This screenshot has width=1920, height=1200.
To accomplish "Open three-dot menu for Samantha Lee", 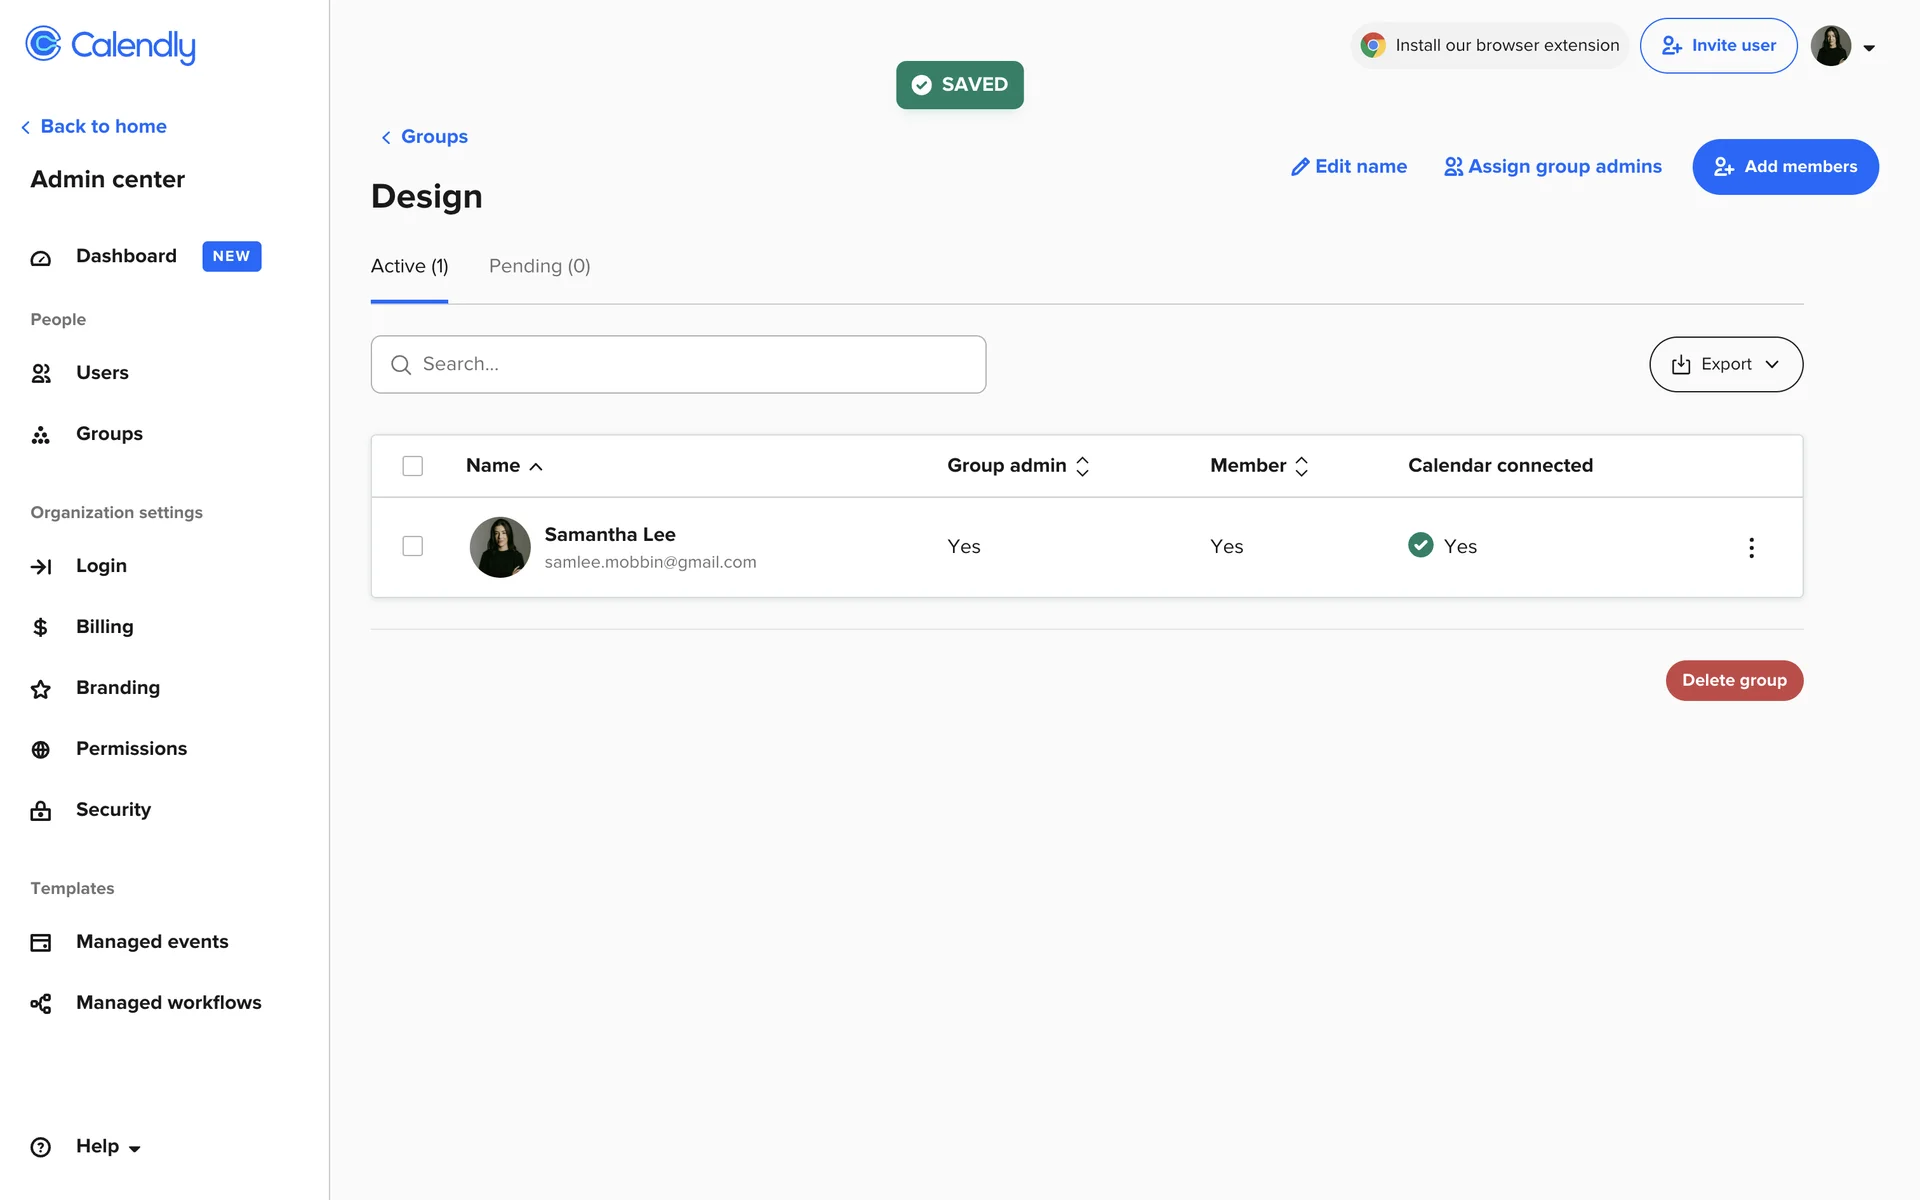I will point(1751,548).
